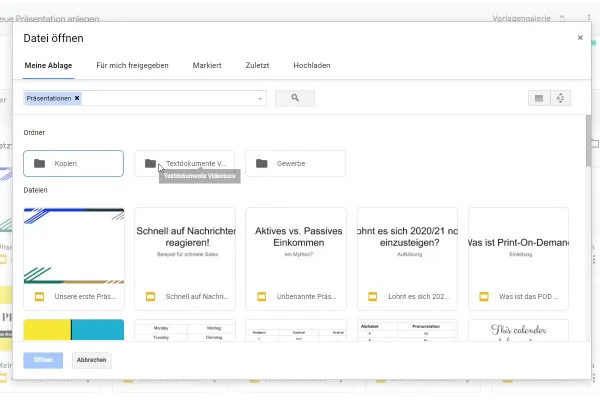Click Slides icon beside Was ist das POD
Viewport: 600px width, 400px height.
(484, 297)
